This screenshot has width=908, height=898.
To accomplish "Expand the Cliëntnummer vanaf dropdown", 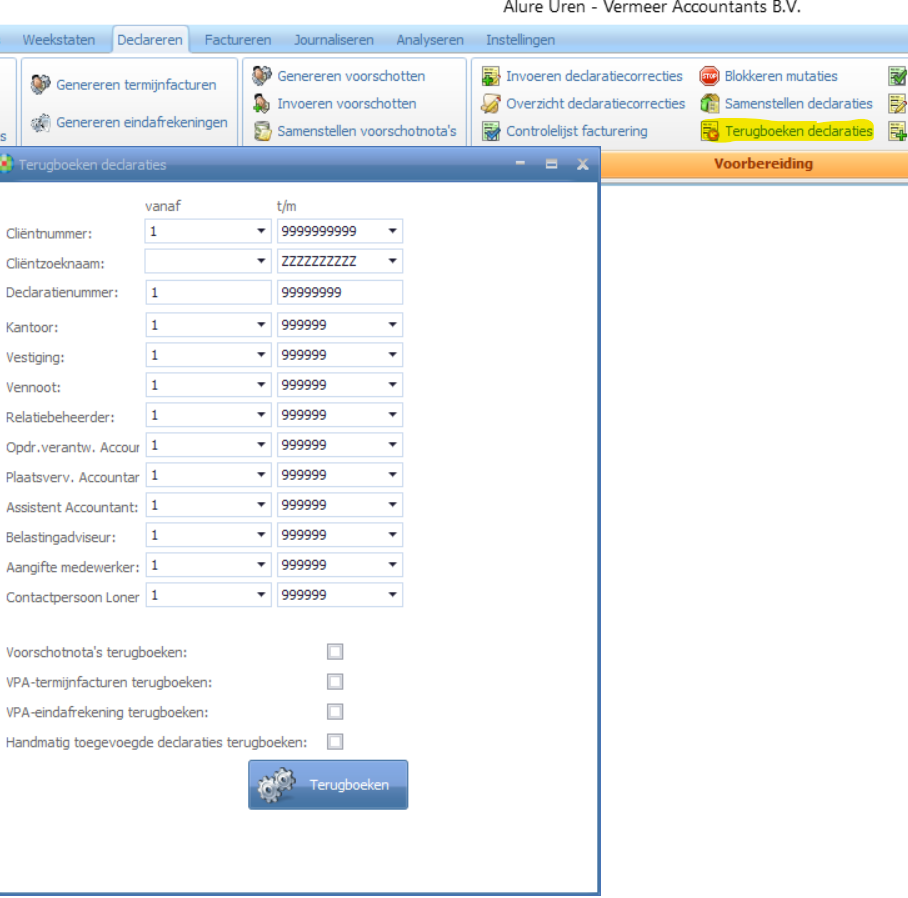I will [x=261, y=232].
